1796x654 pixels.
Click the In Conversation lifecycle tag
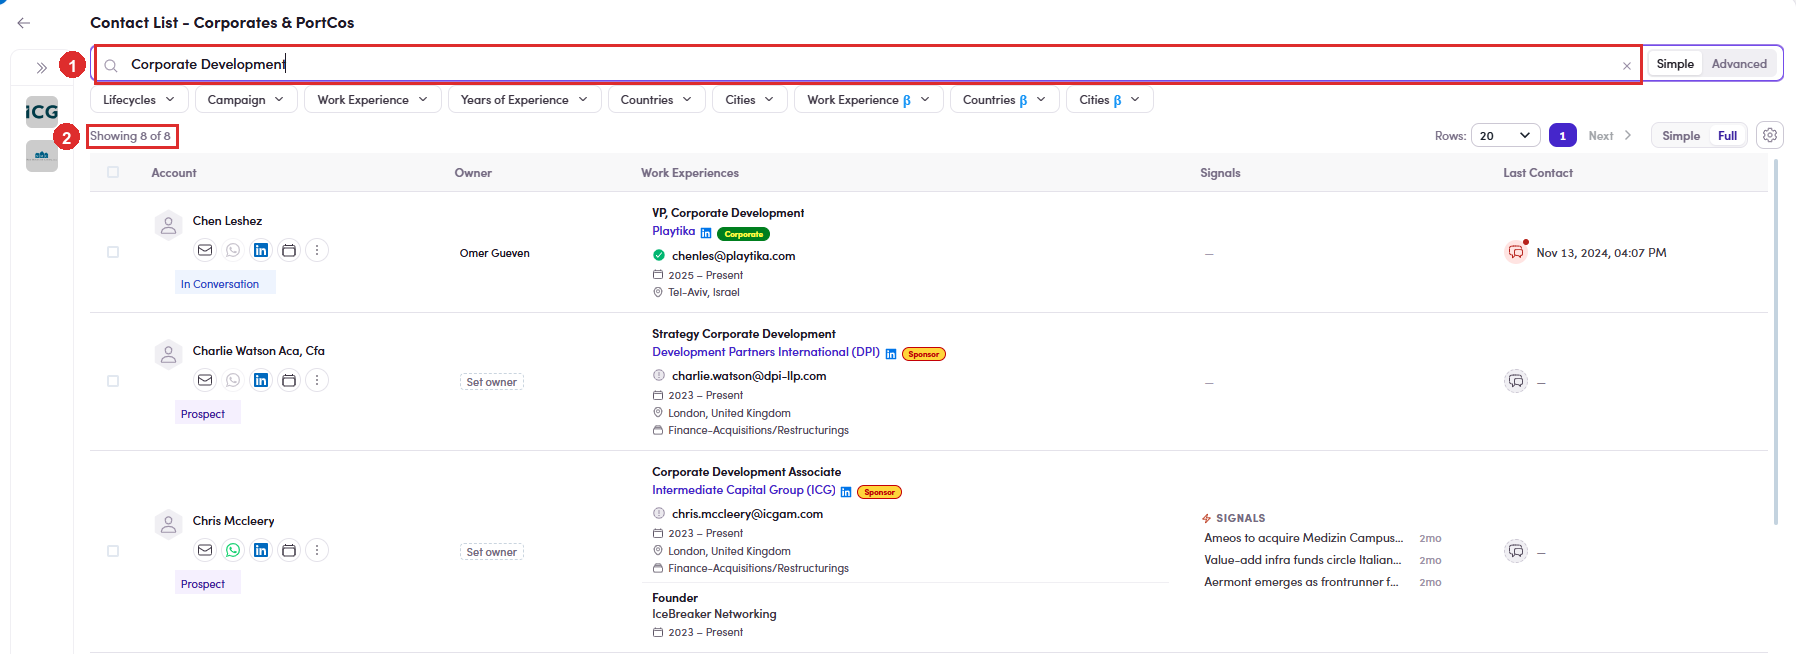(225, 284)
